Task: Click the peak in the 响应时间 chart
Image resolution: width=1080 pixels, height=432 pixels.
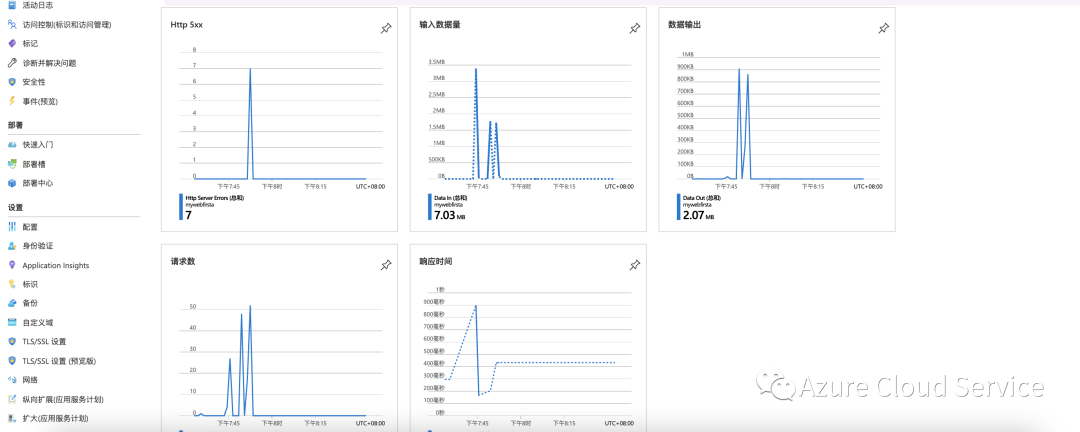Action: [x=475, y=306]
